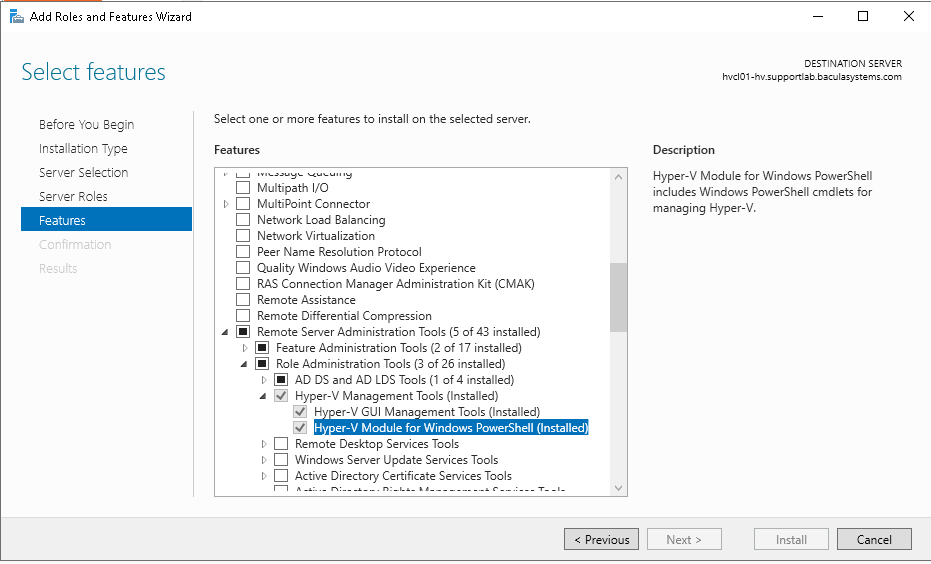This screenshot has width=931, height=564.
Task: Select RAS Connection Manager Administration Kit label
Action: (396, 284)
